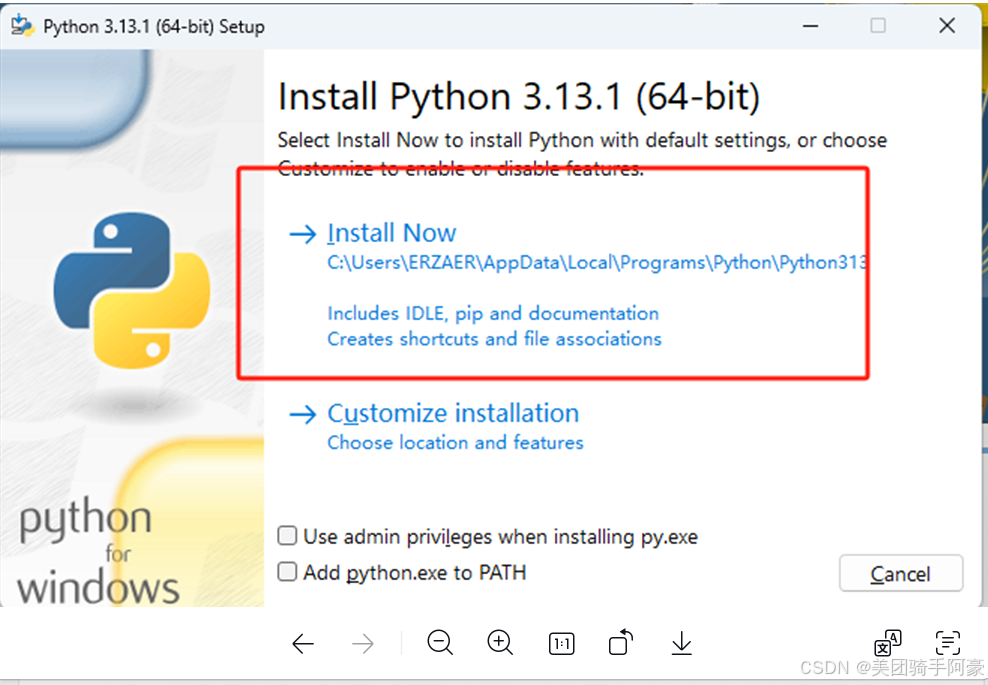
Task: Rotate the image with the rotate icon
Action: click(x=621, y=642)
